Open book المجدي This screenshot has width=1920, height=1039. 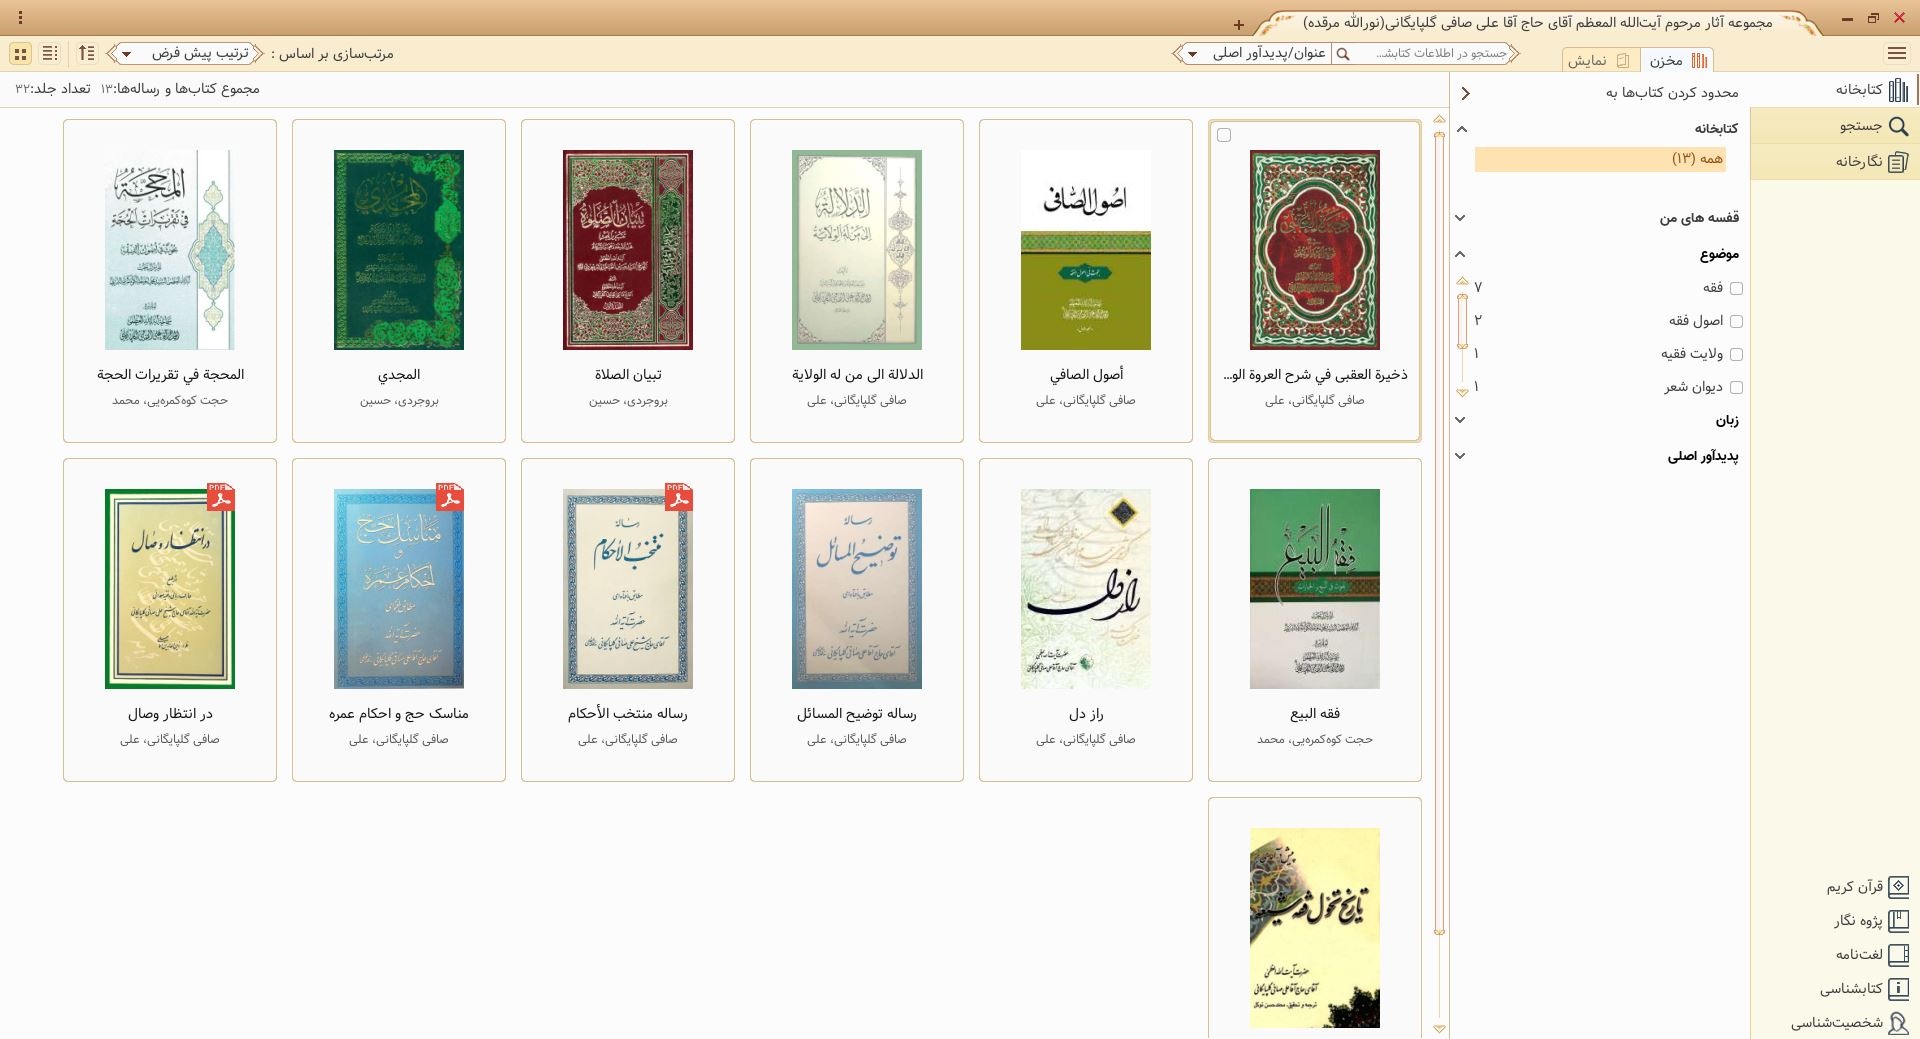point(399,280)
